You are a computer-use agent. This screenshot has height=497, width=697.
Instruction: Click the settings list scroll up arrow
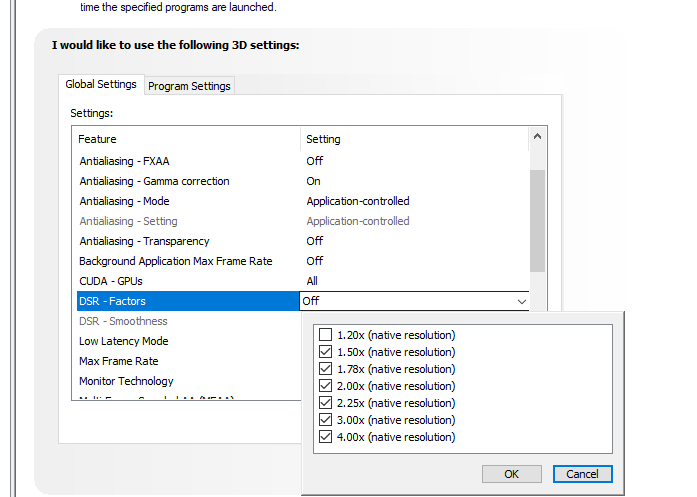[x=537, y=138]
